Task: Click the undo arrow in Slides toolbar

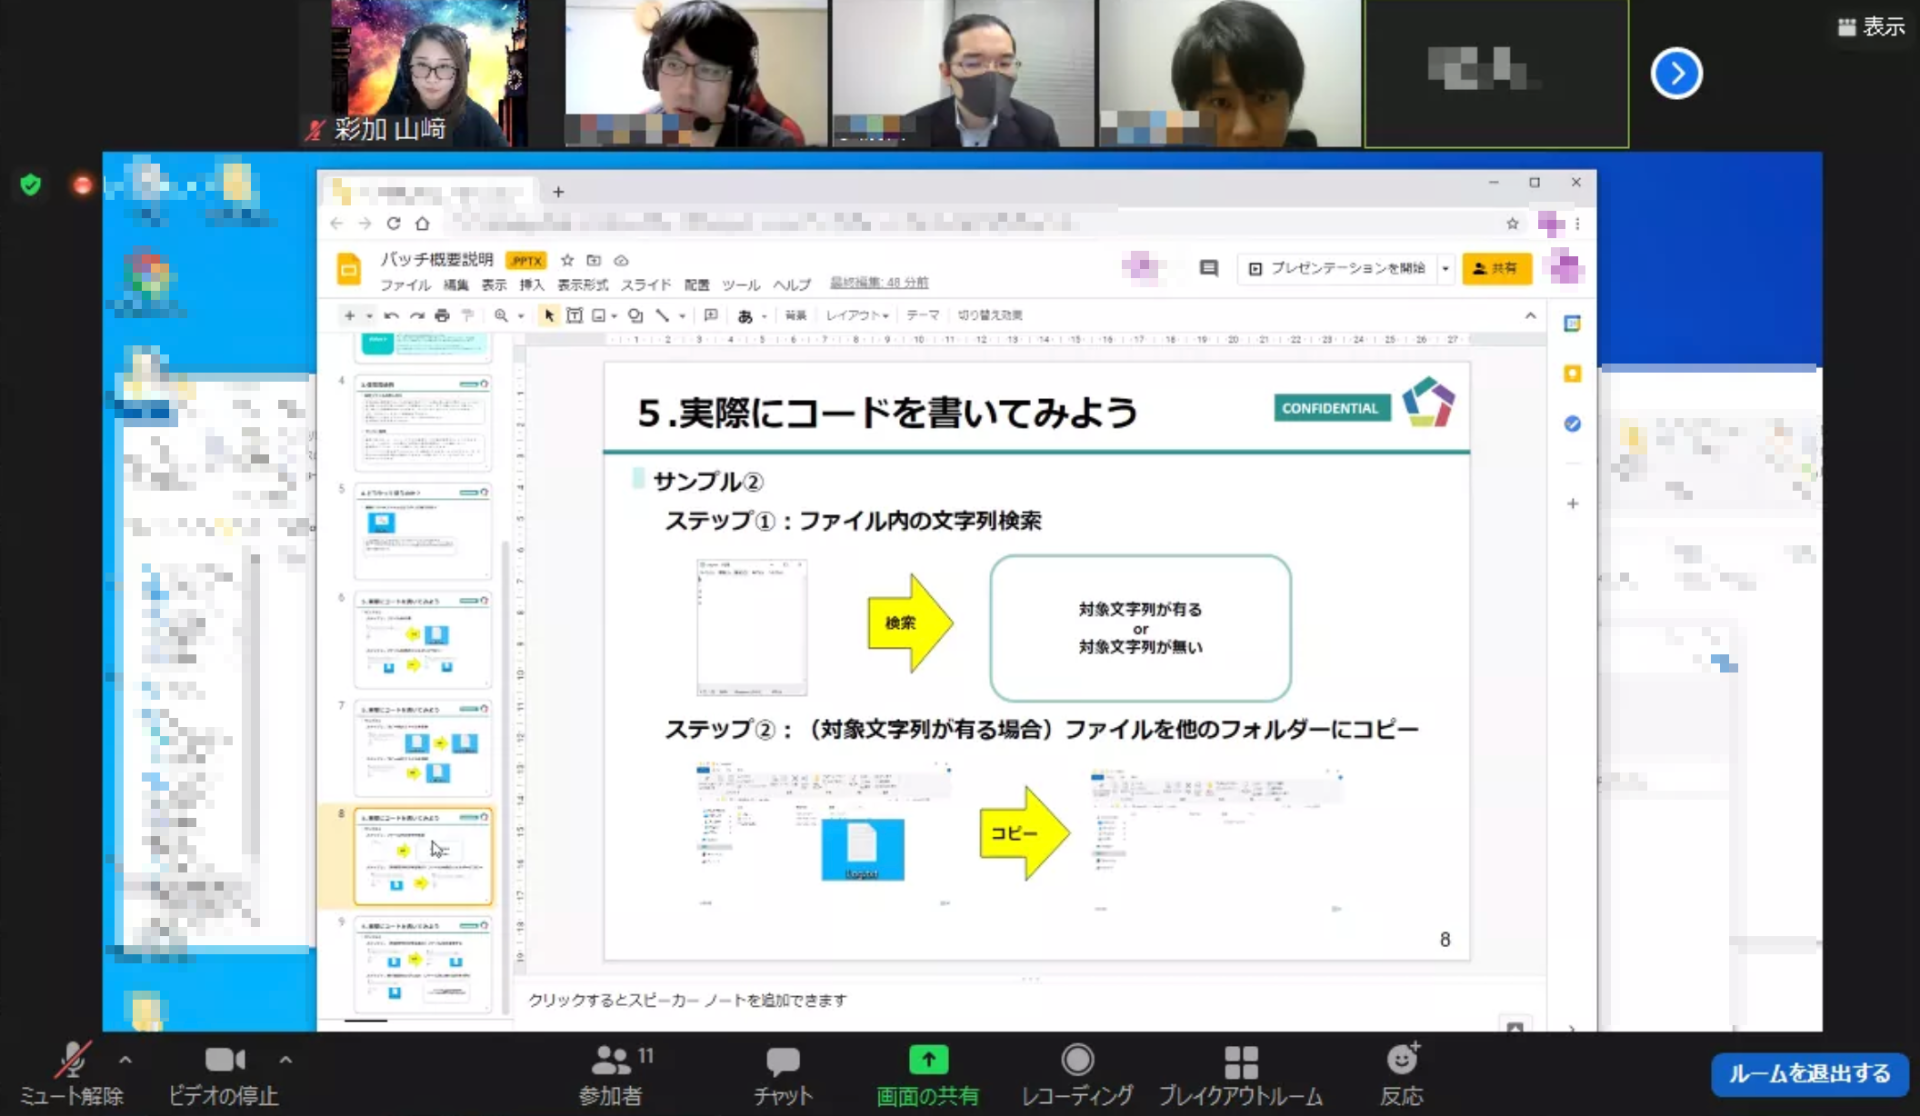Action: click(391, 315)
